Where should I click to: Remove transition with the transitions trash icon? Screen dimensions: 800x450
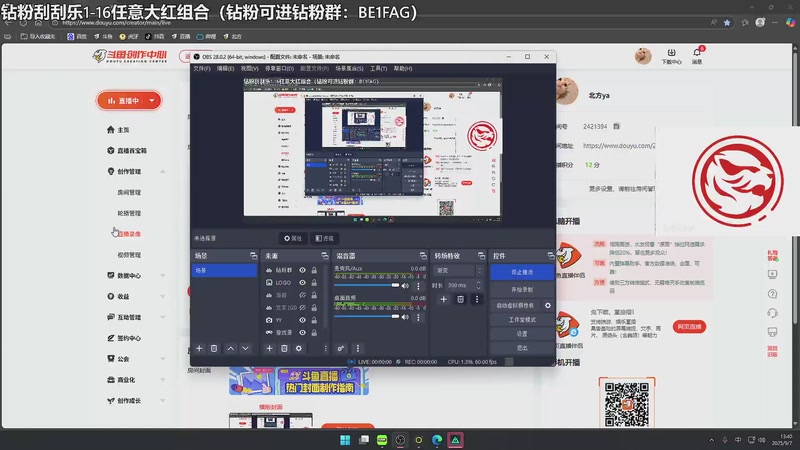pos(460,299)
